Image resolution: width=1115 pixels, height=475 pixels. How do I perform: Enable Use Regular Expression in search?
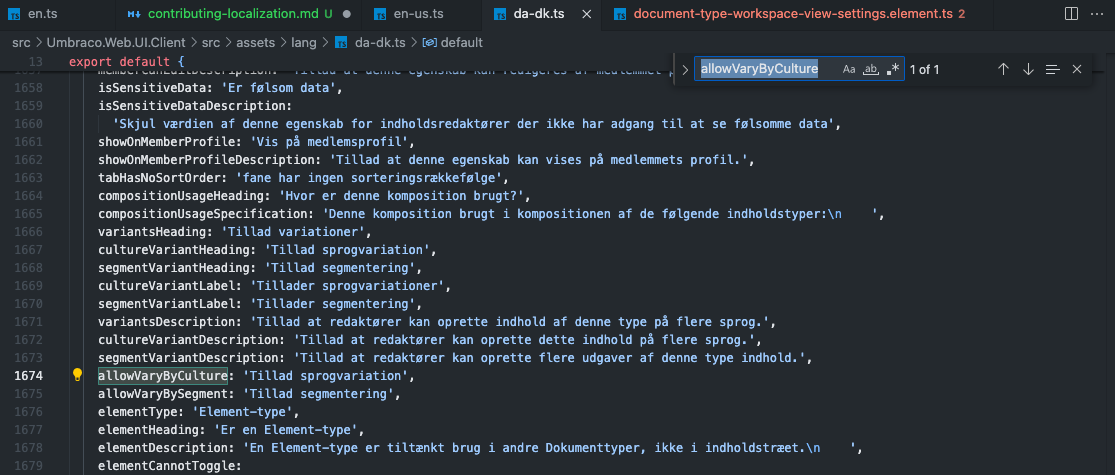point(893,69)
